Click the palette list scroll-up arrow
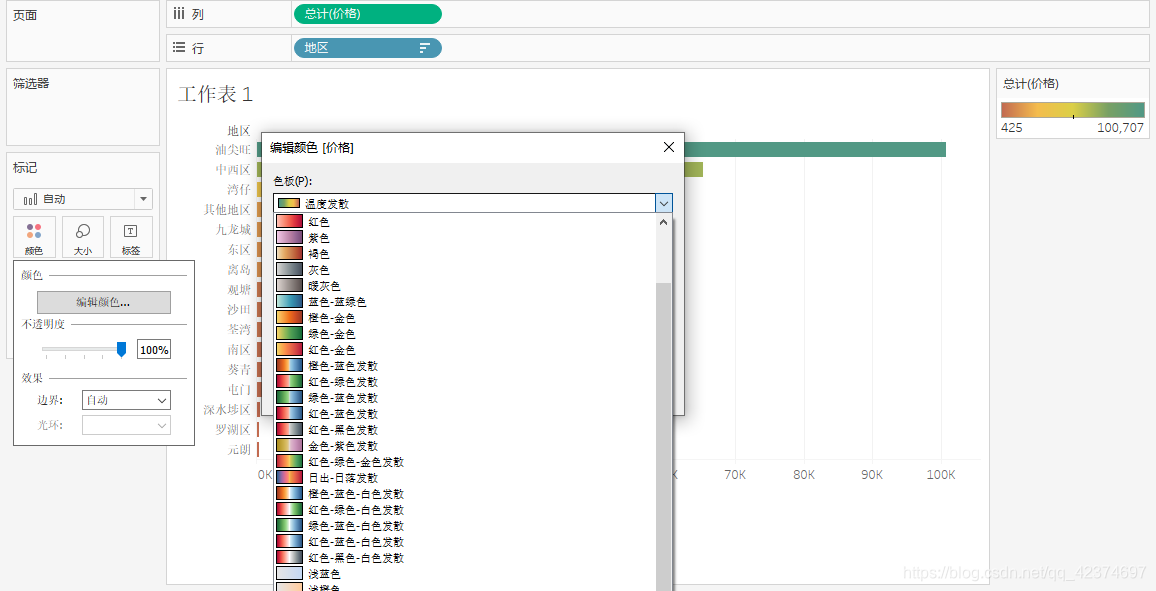This screenshot has width=1156, height=591. tap(664, 222)
